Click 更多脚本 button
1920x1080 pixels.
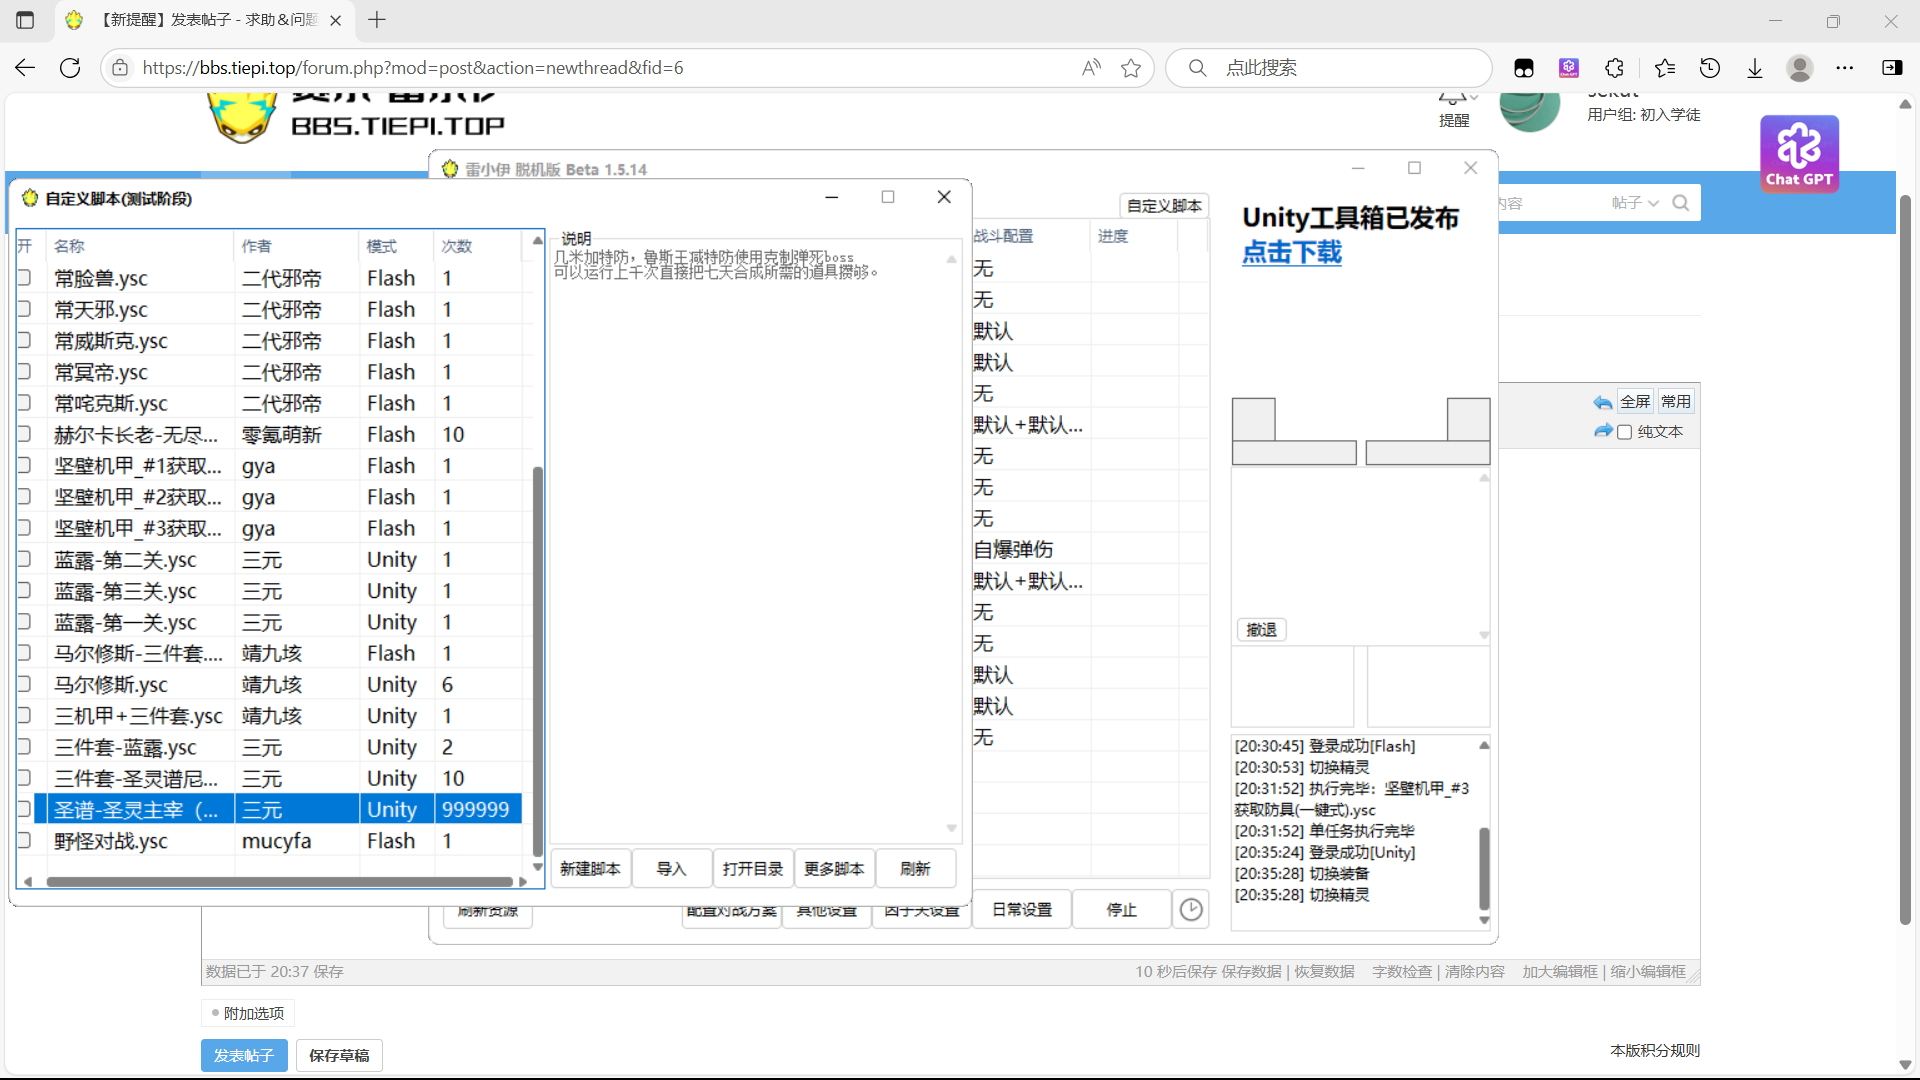(834, 869)
